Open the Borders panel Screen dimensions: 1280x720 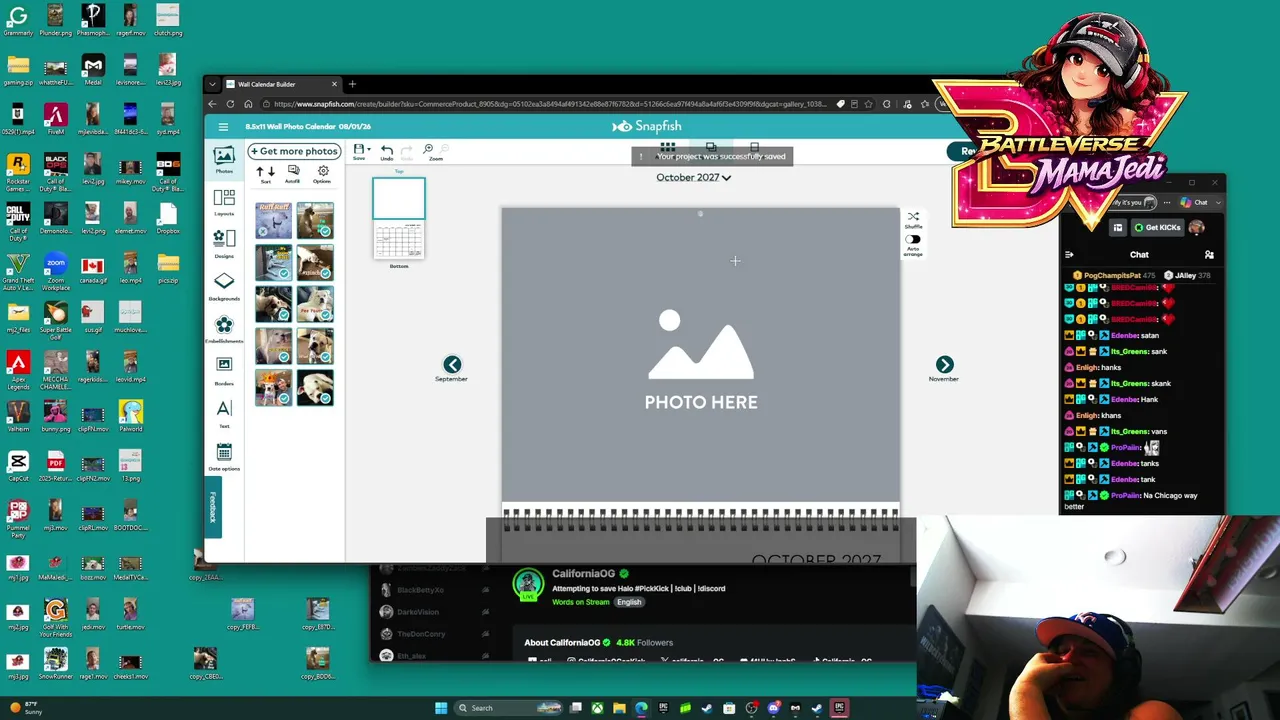[224, 371]
